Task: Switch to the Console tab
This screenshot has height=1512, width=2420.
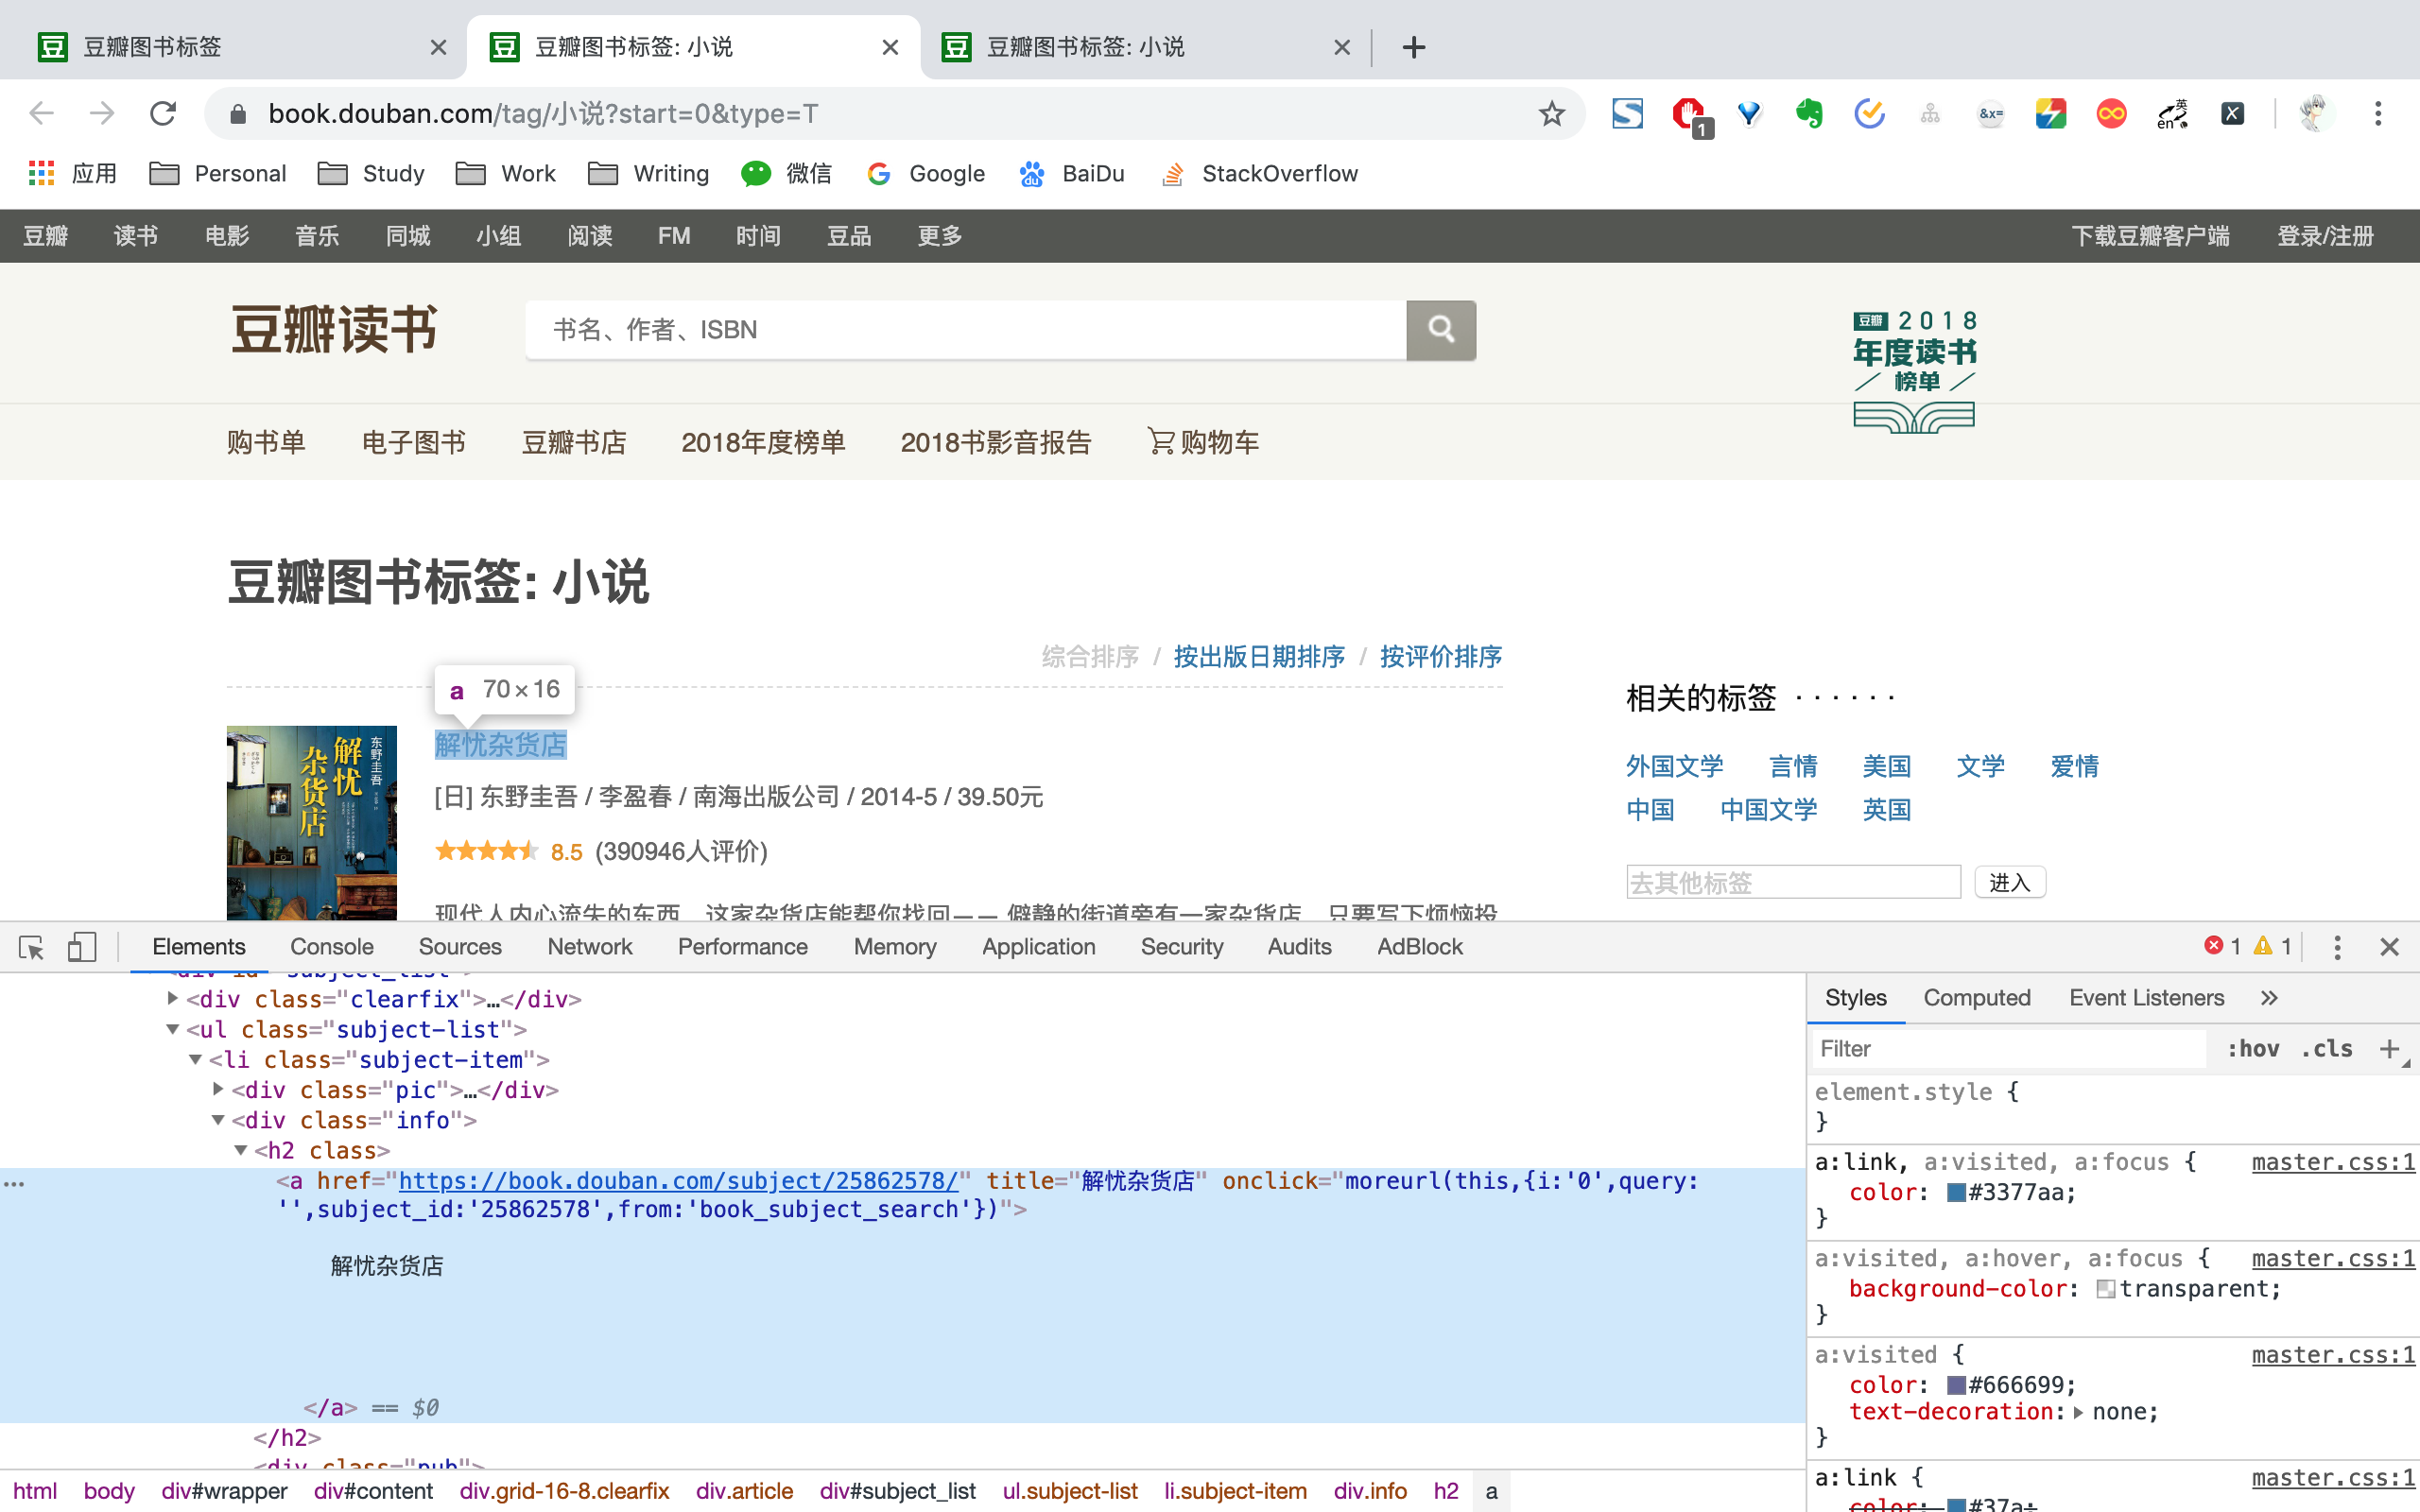Action: click(x=331, y=946)
